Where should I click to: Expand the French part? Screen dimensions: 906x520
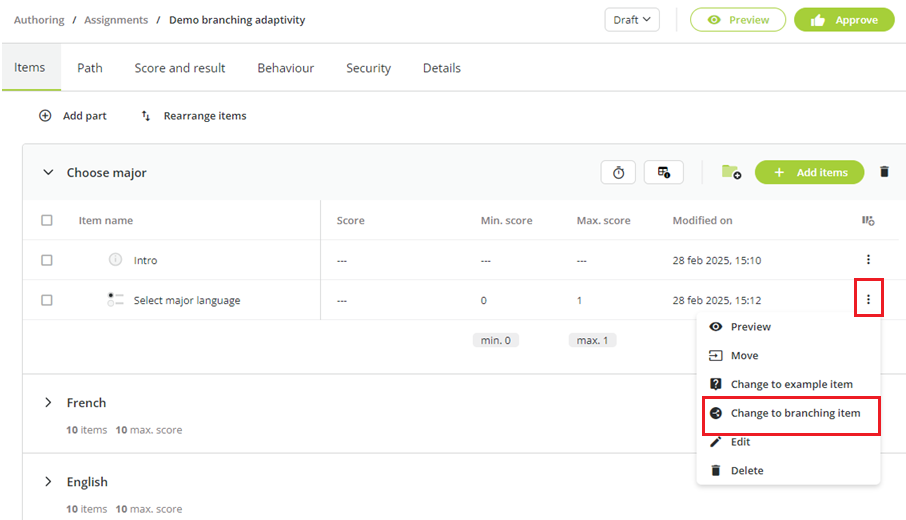point(48,403)
